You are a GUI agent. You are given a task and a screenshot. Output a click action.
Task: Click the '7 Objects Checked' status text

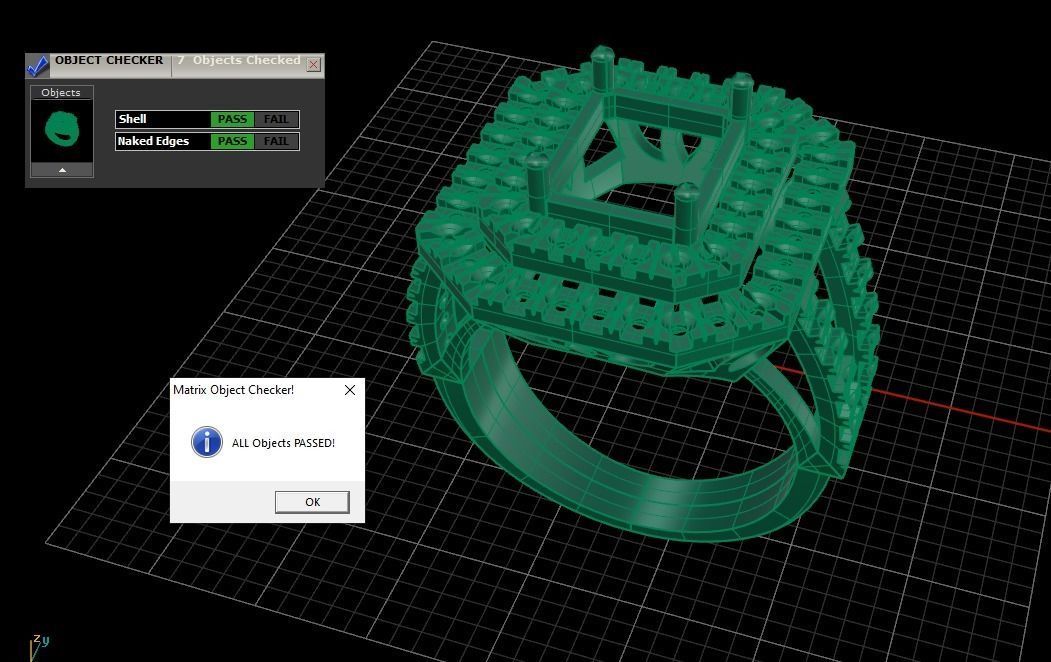click(239, 60)
